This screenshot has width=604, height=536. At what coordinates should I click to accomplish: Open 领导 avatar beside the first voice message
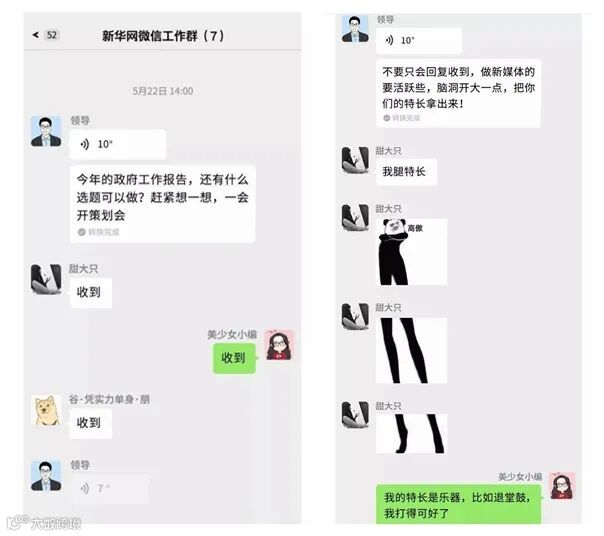[46, 131]
